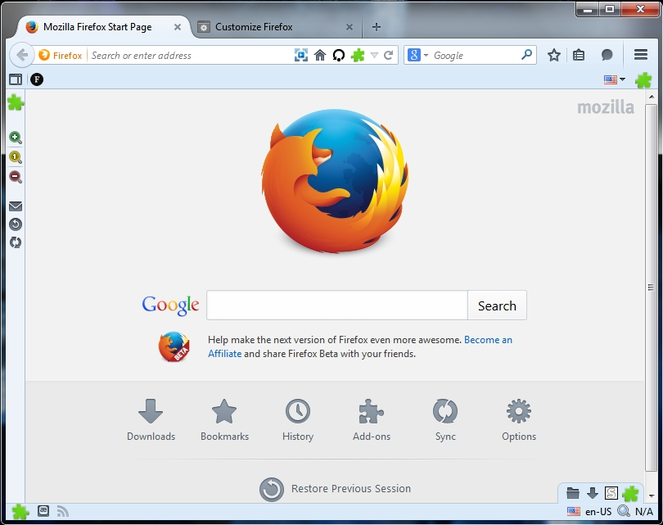This screenshot has height=525, width=663.
Task: Click inside the start page Google search field
Action: pyautogui.click(x=337, y=305)
